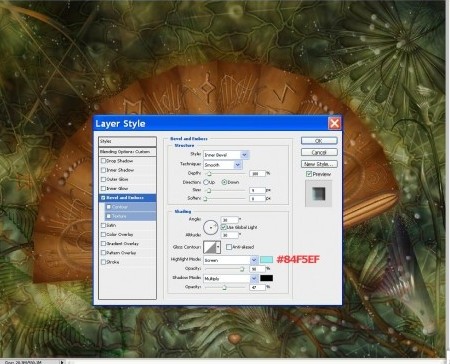Select the Stroke row label

click(x=113, y=262)
